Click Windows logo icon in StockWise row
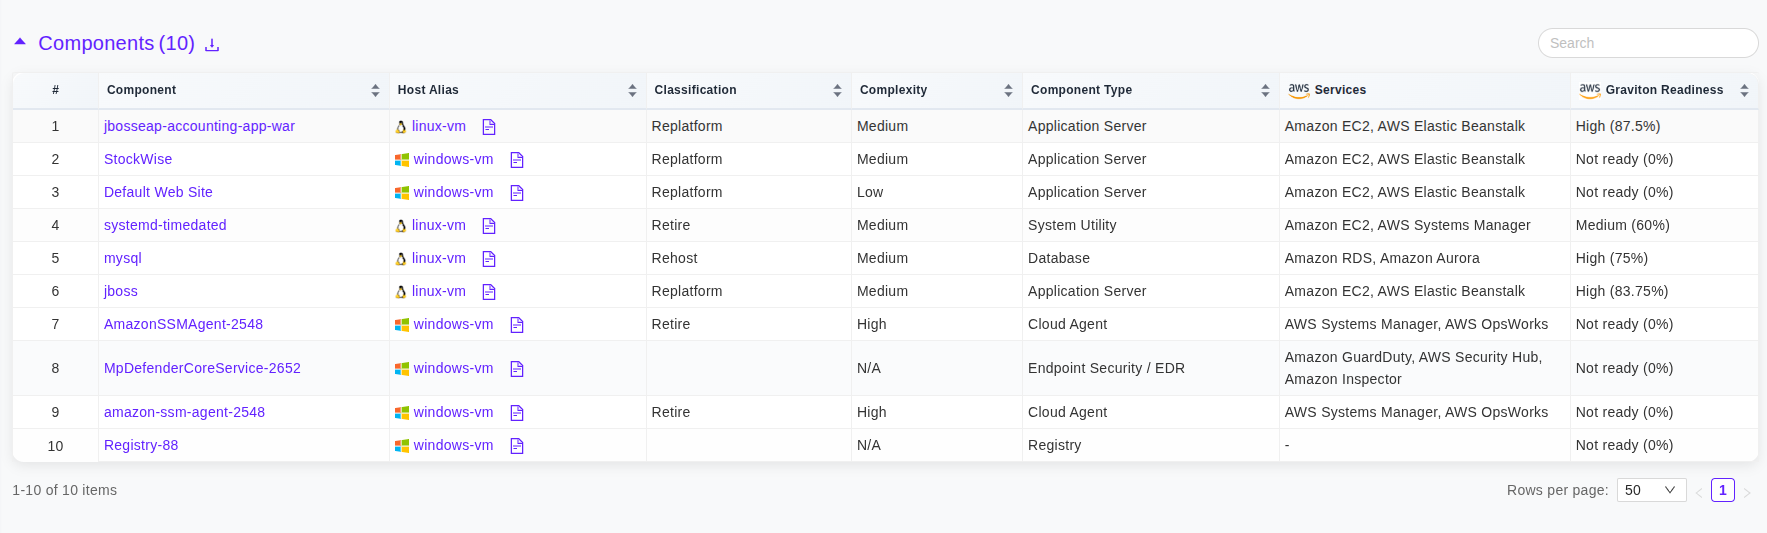 coord(402,160)
